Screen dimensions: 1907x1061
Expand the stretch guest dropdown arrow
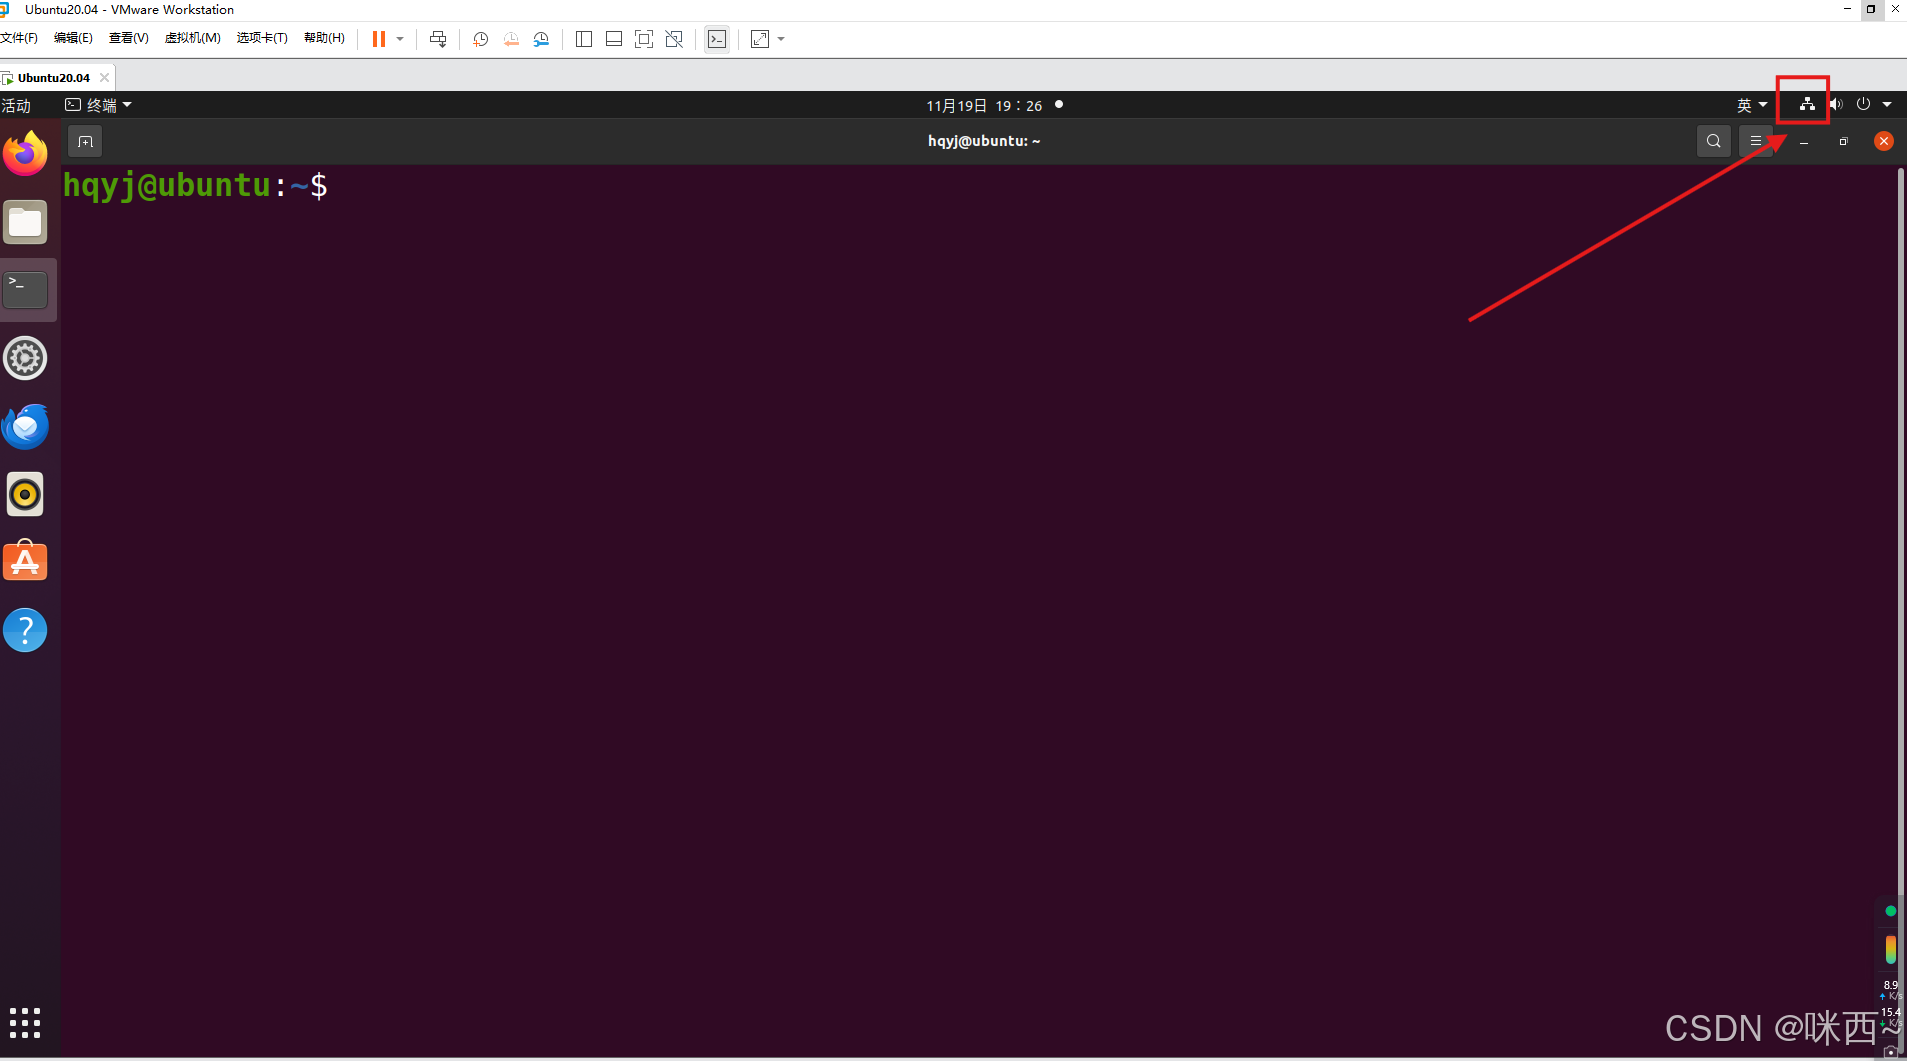click(781, 39)
